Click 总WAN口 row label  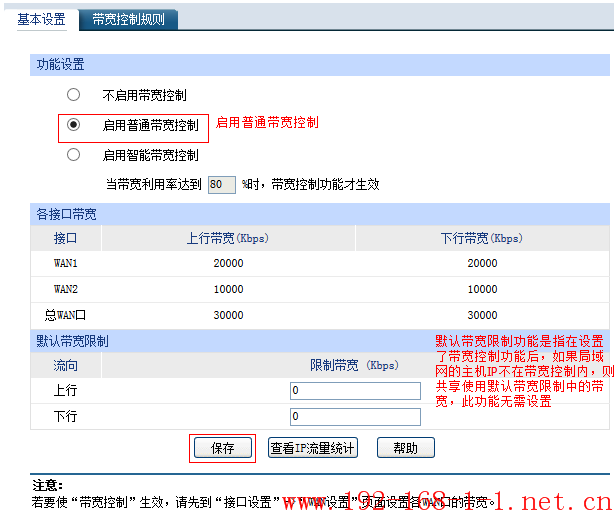(66, 315)
